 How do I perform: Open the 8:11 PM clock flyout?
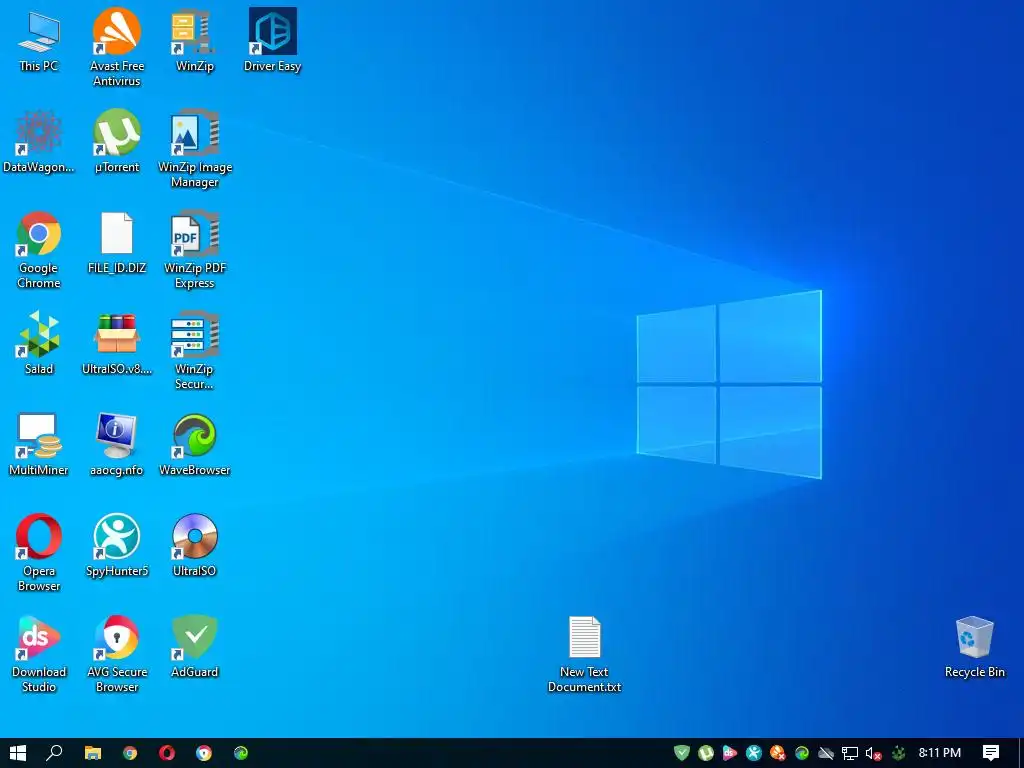click(940, 753)
